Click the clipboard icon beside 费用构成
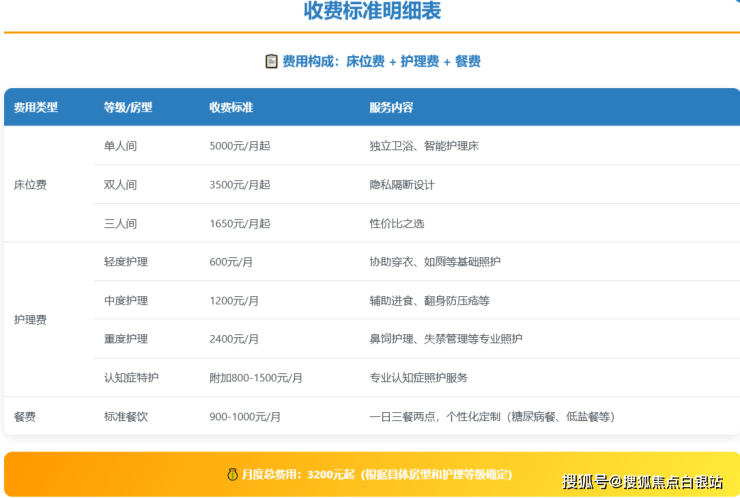The height and width of the screenshot is (498, 740). [271, 62]
